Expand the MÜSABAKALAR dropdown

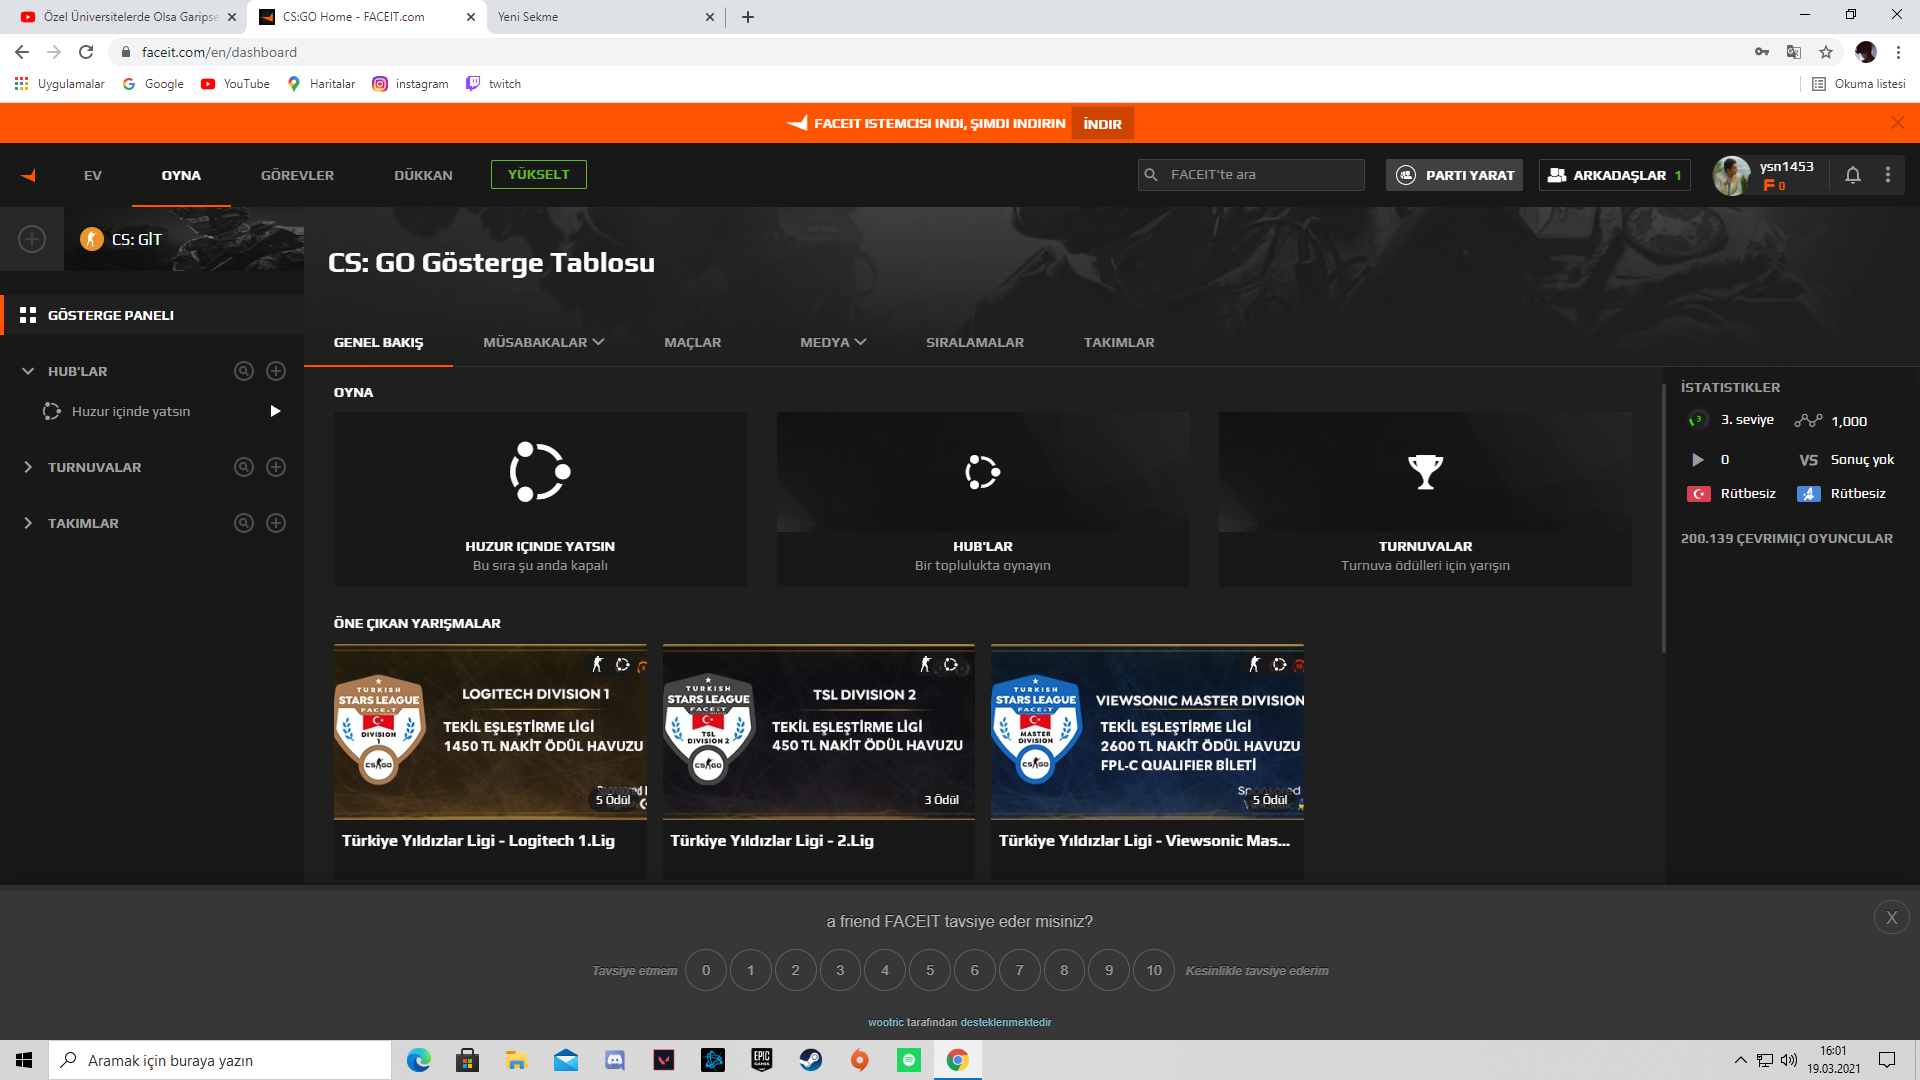(x=543, y=342)
